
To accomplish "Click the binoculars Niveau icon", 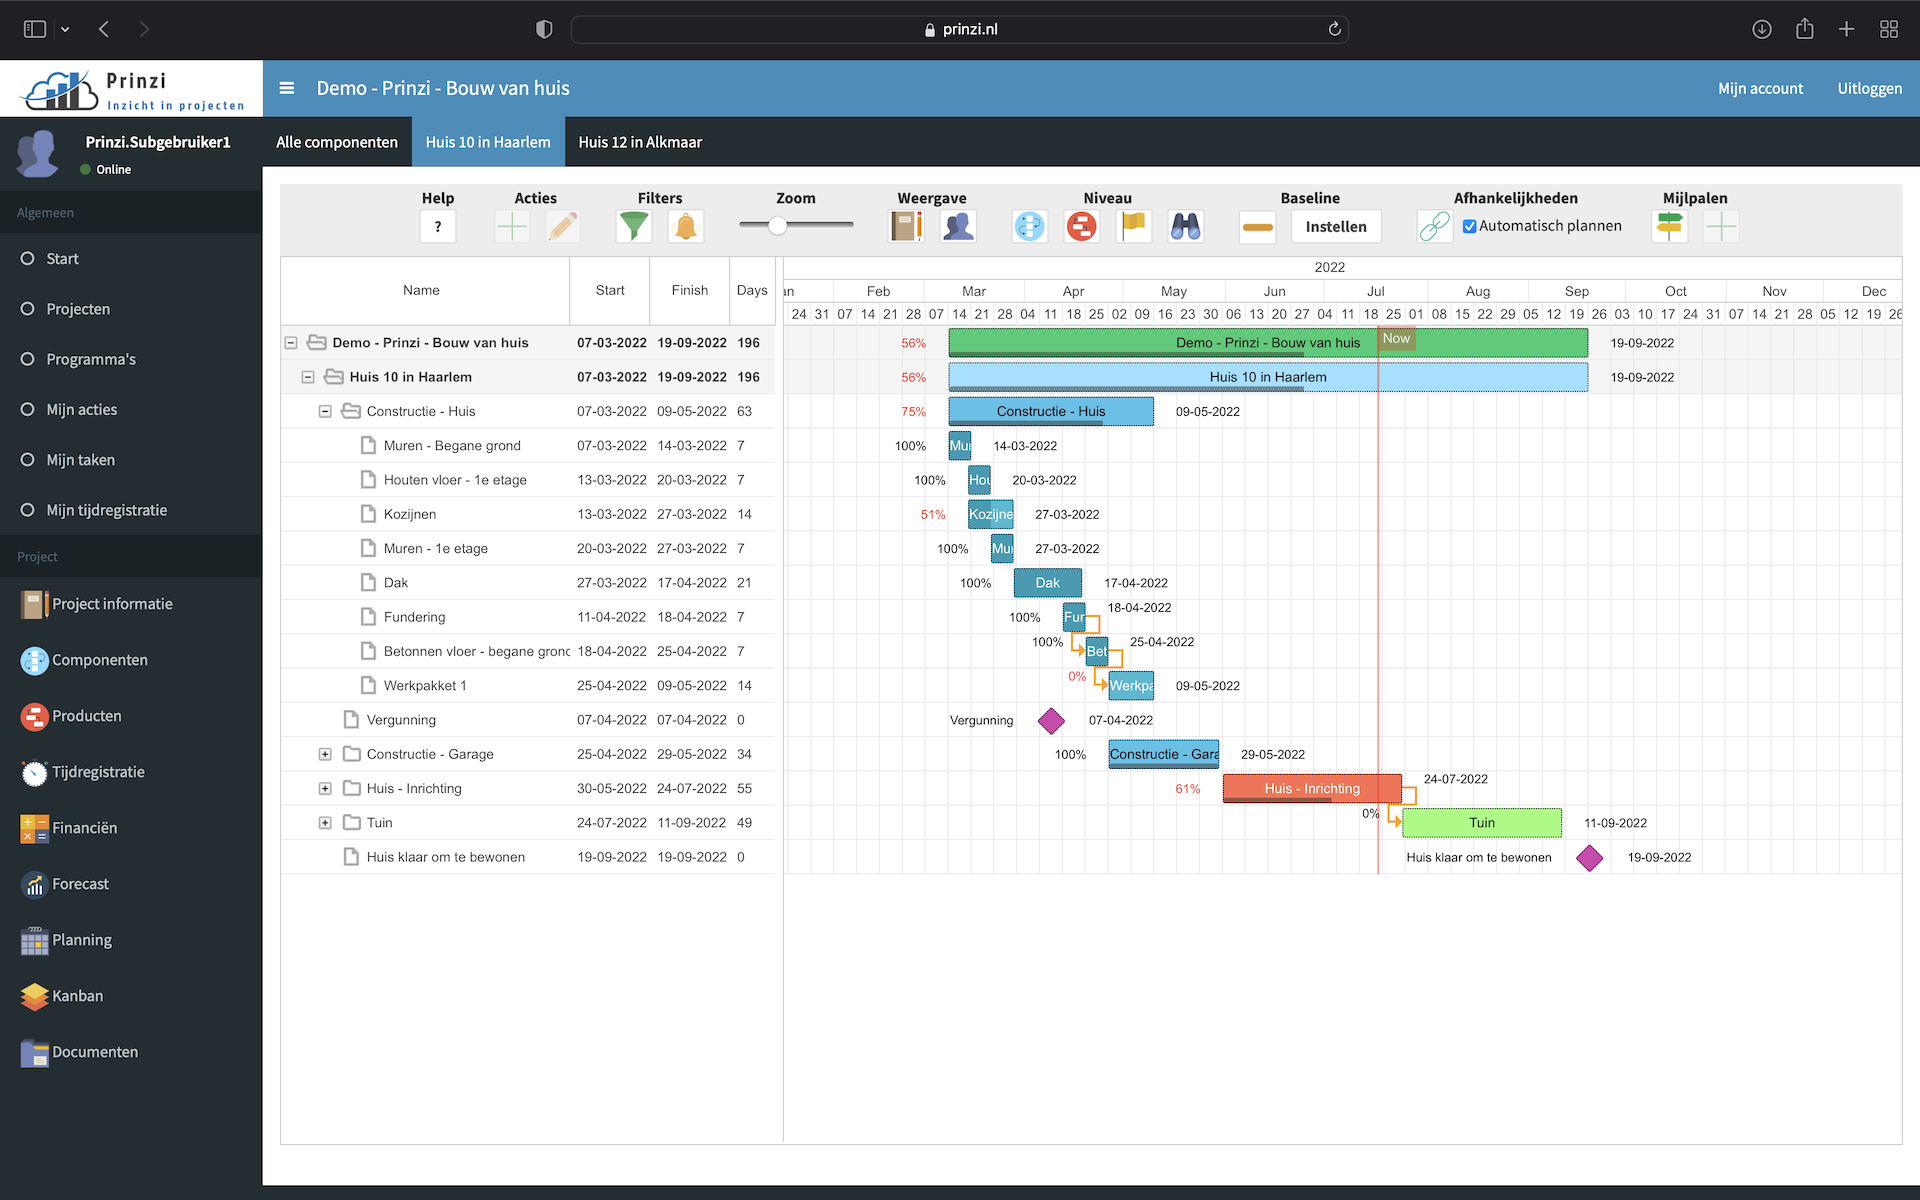I will 1186,227.
